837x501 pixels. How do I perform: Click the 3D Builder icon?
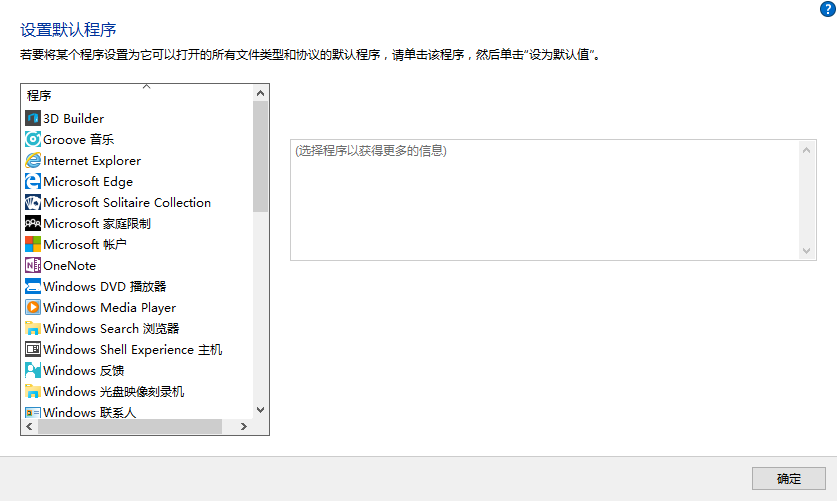pos(33,118)
